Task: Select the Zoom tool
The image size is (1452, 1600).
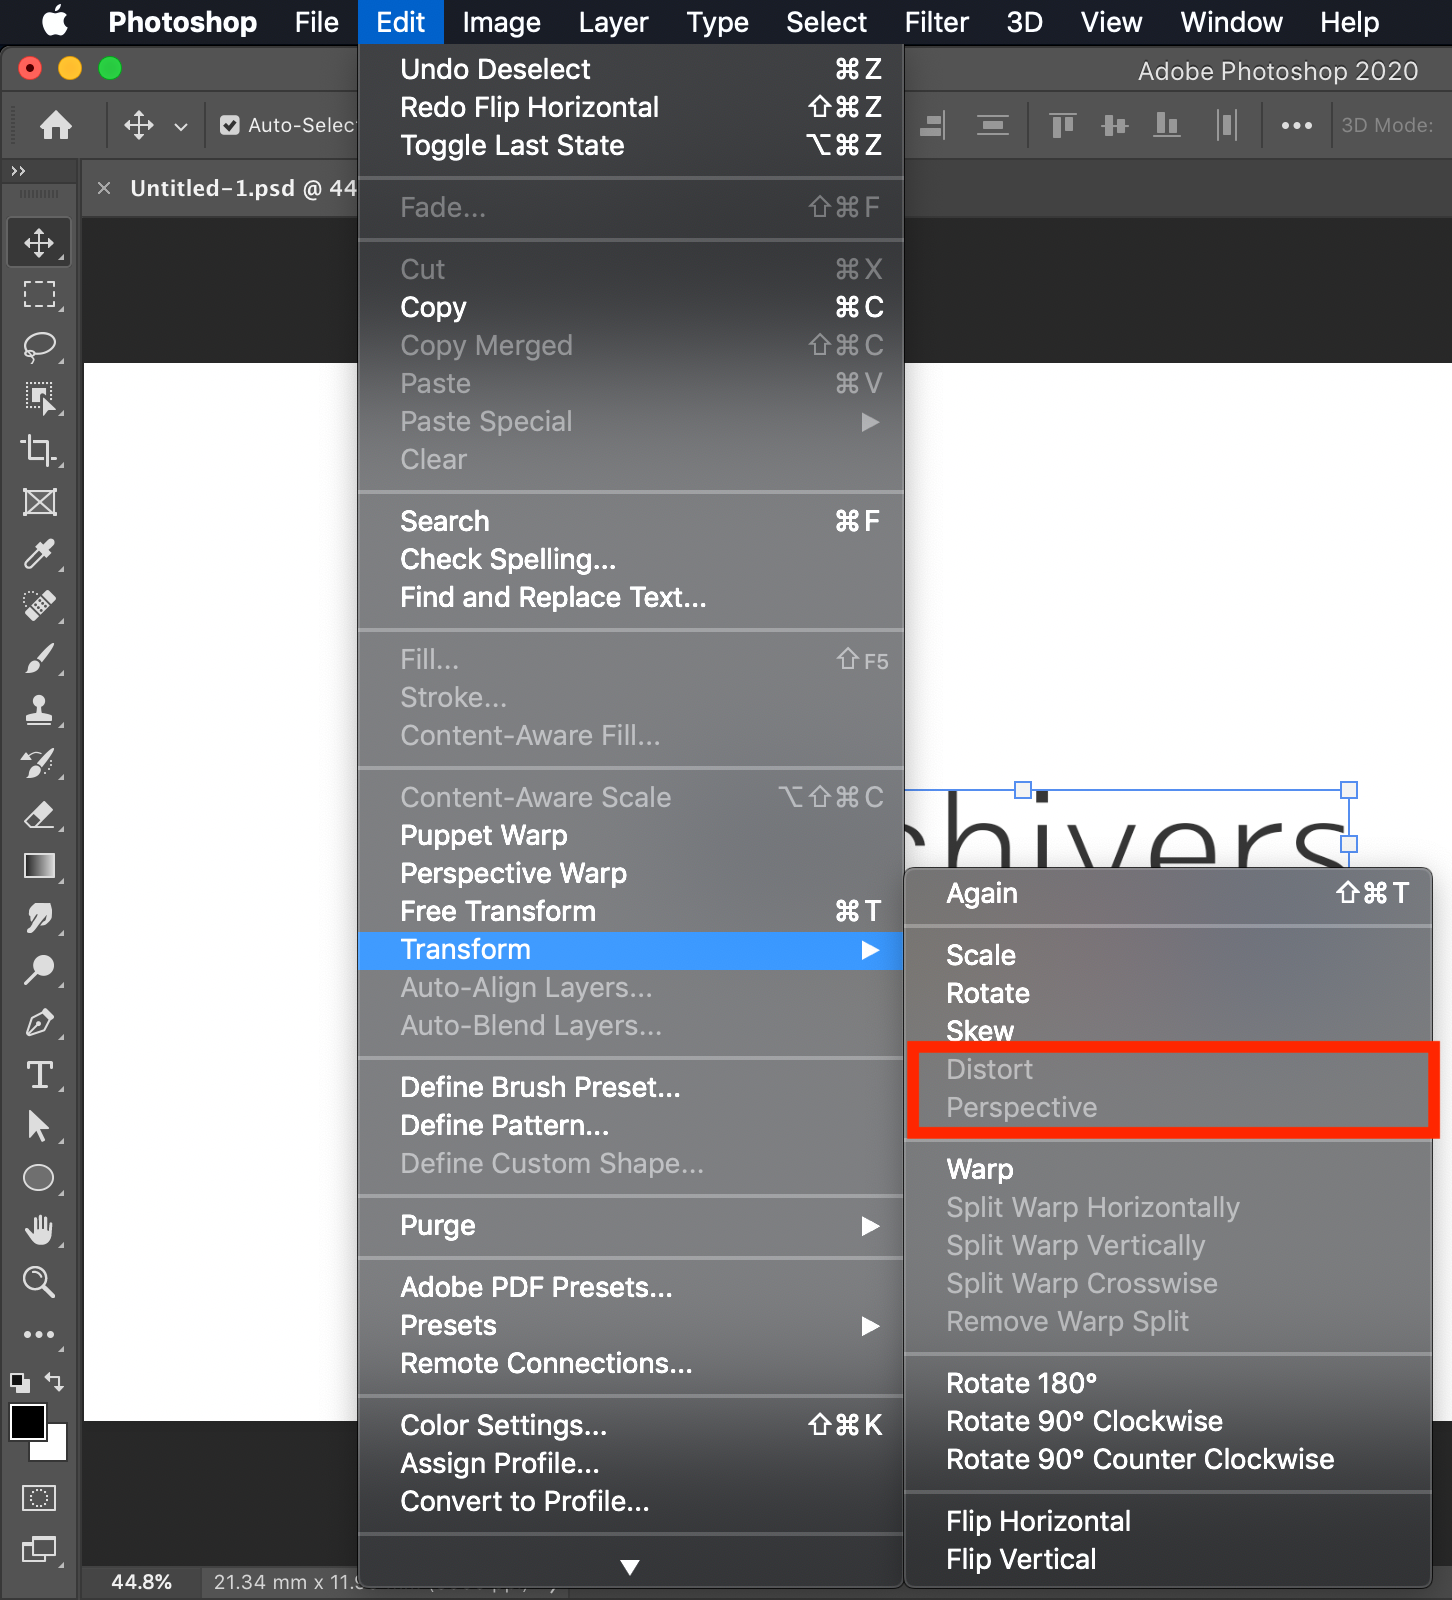Action: [39, 1282]
